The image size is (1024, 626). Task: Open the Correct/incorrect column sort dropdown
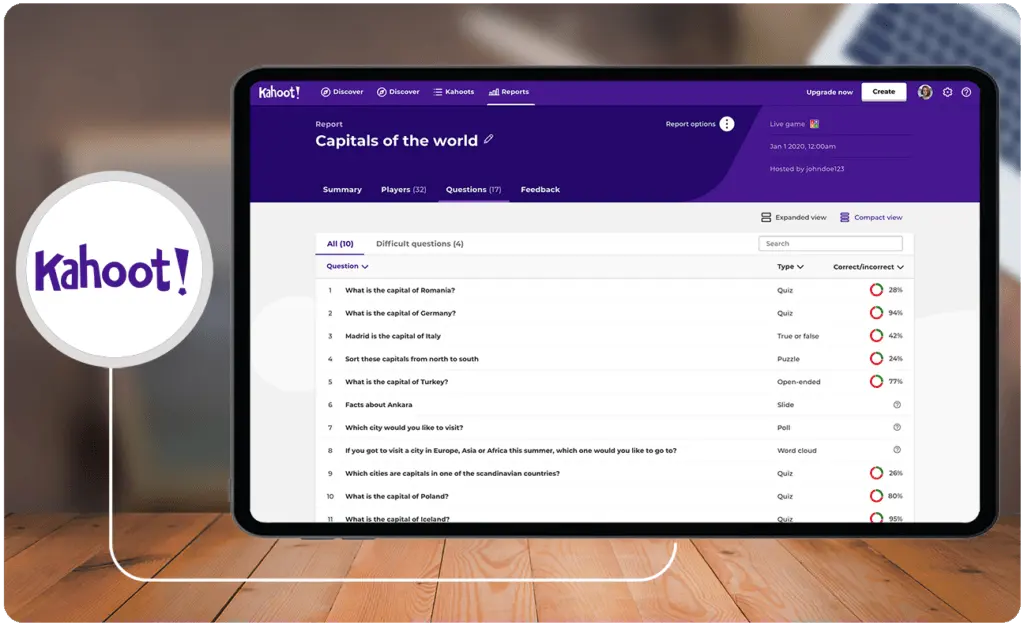869,267
